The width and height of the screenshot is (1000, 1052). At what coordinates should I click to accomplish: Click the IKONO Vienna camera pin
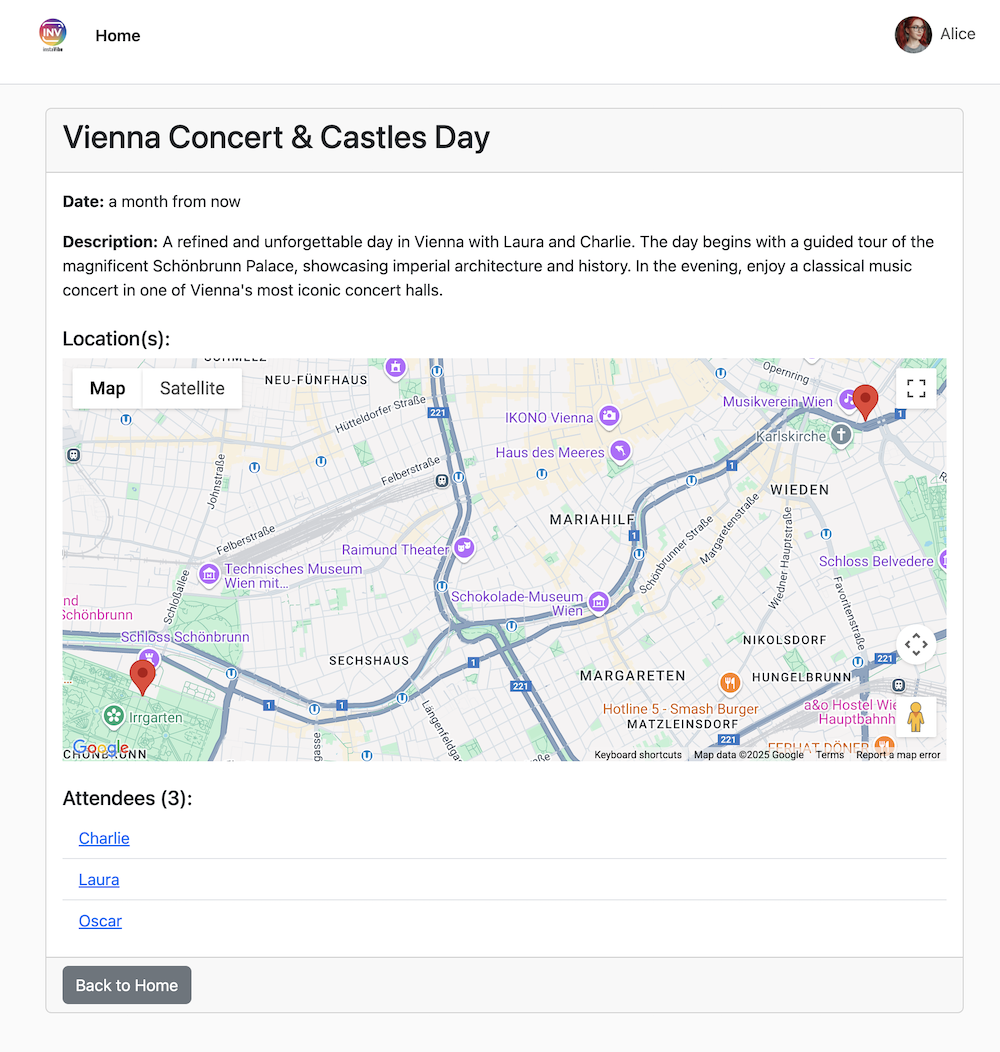[609, 417]
